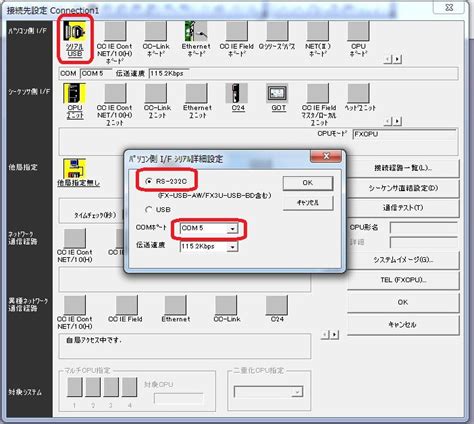Select PLC-side CC IE Cont NET/10(H) unit icon

115,93
